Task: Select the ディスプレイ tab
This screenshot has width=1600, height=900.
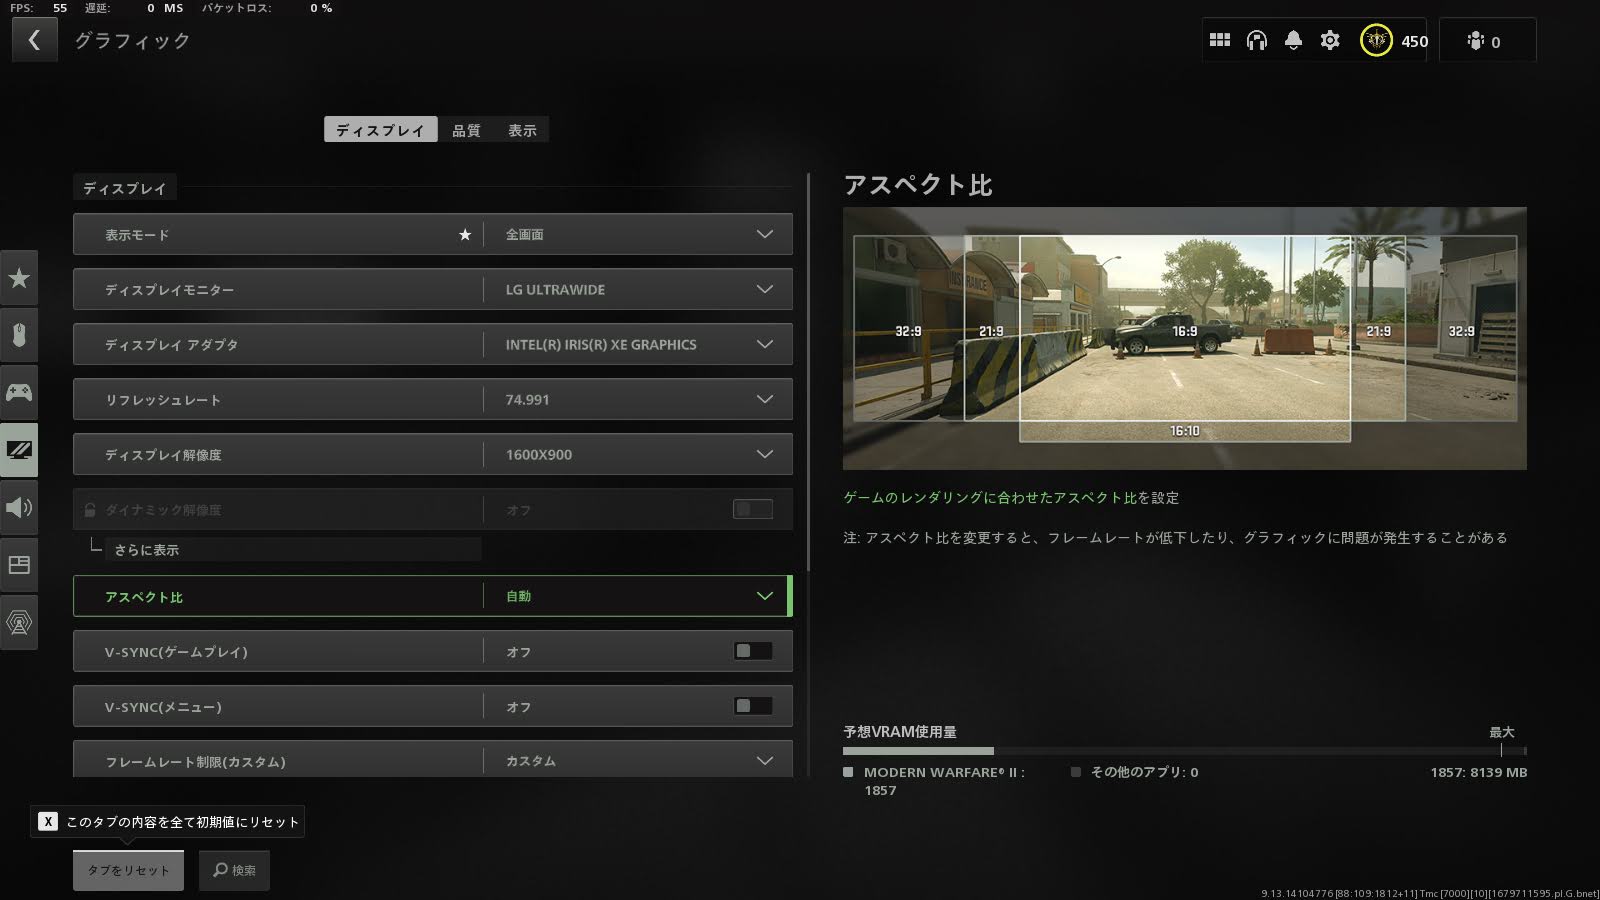Action: coord(380,130)
